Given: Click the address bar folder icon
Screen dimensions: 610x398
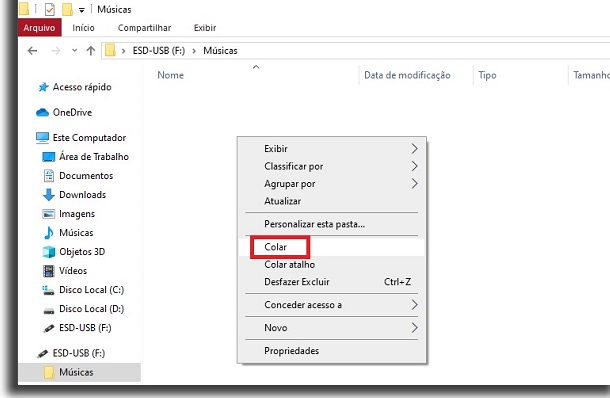Looking at the screenshot, I should point(110,50).
